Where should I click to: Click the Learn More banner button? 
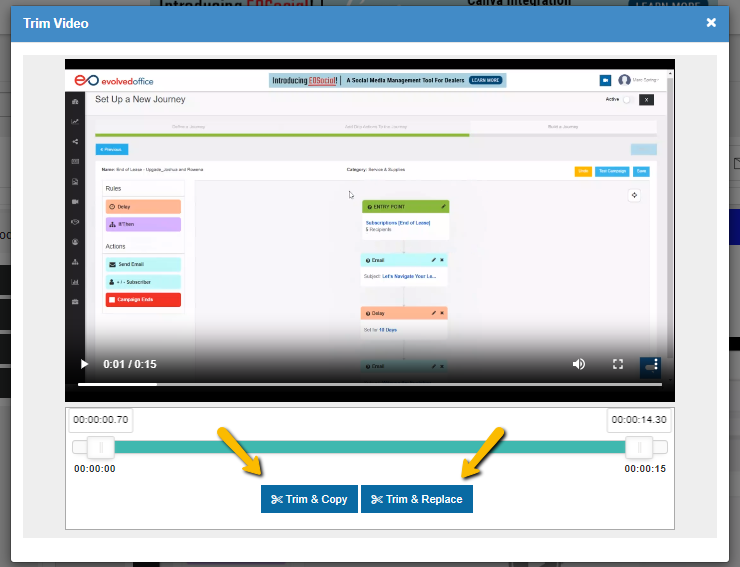(x=485, y=80)
